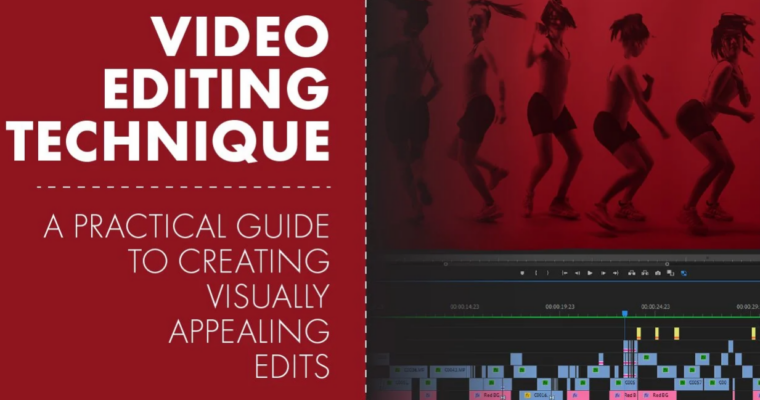Select the pink Red BG clip left of C0016
Viewport: 760px width, 400px height.
coord(490,396)
